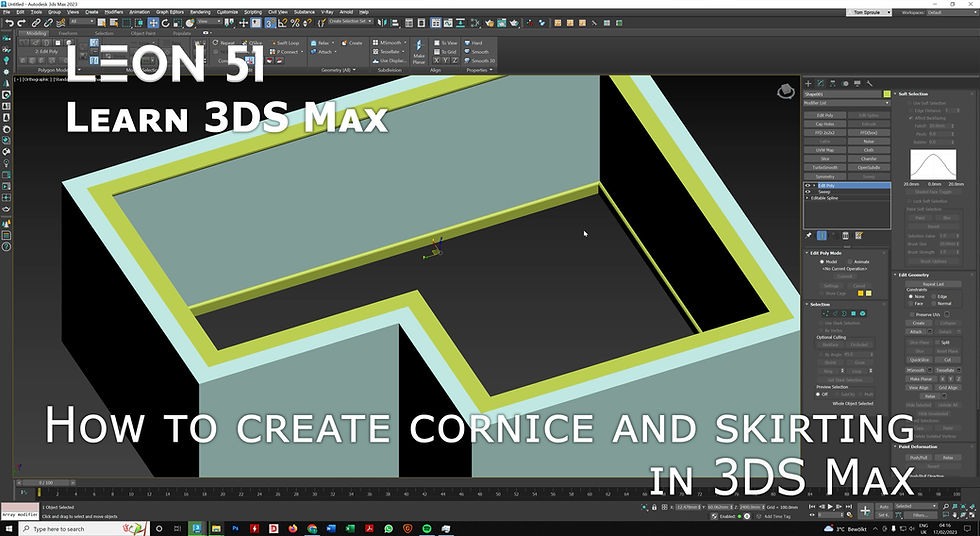Open the Modifier List dropdown
Viewport: 980px width, 536px height.
coord(846,102)
